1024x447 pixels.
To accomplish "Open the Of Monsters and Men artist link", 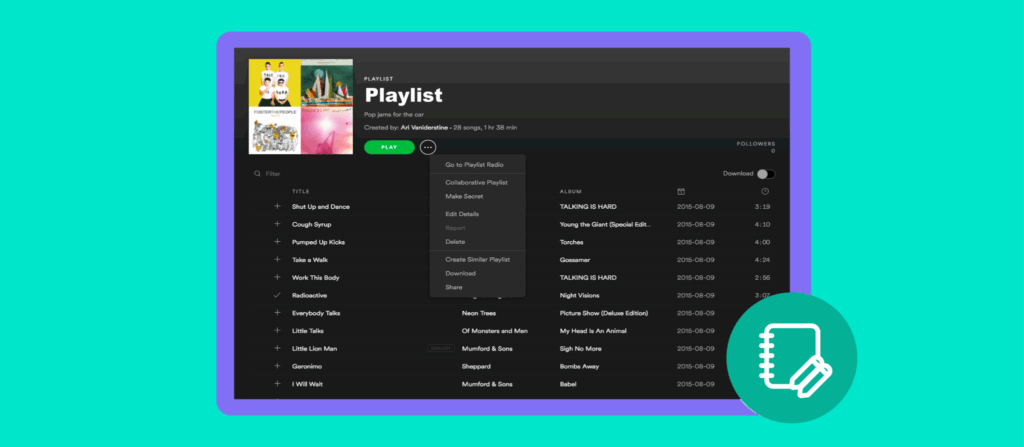I will coord(494,331).
